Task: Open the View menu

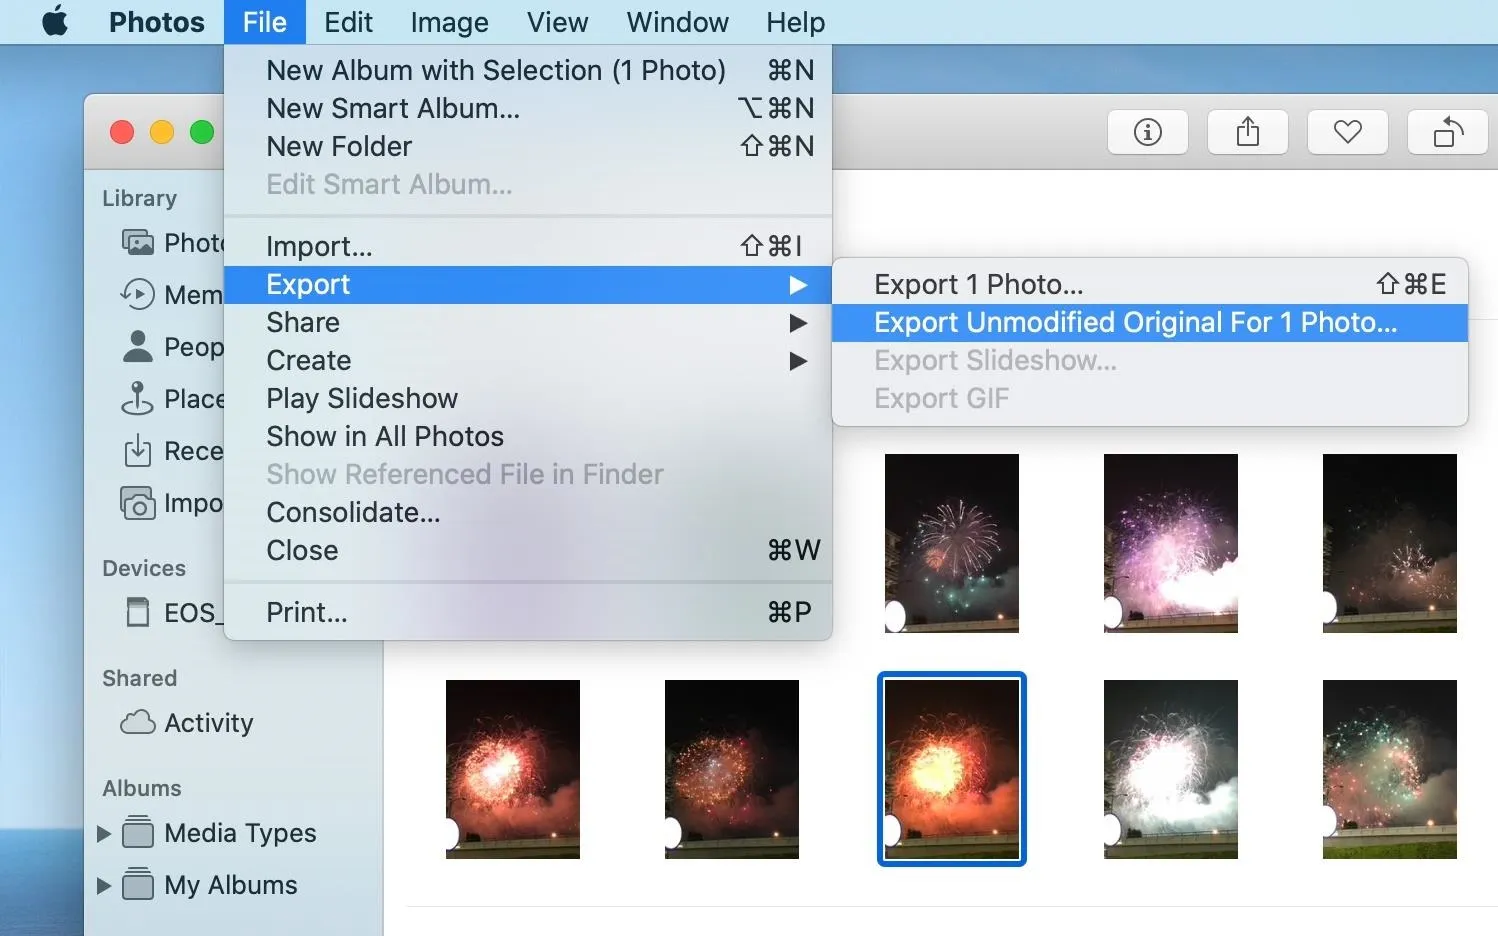Action: click(x=557, y=22)
